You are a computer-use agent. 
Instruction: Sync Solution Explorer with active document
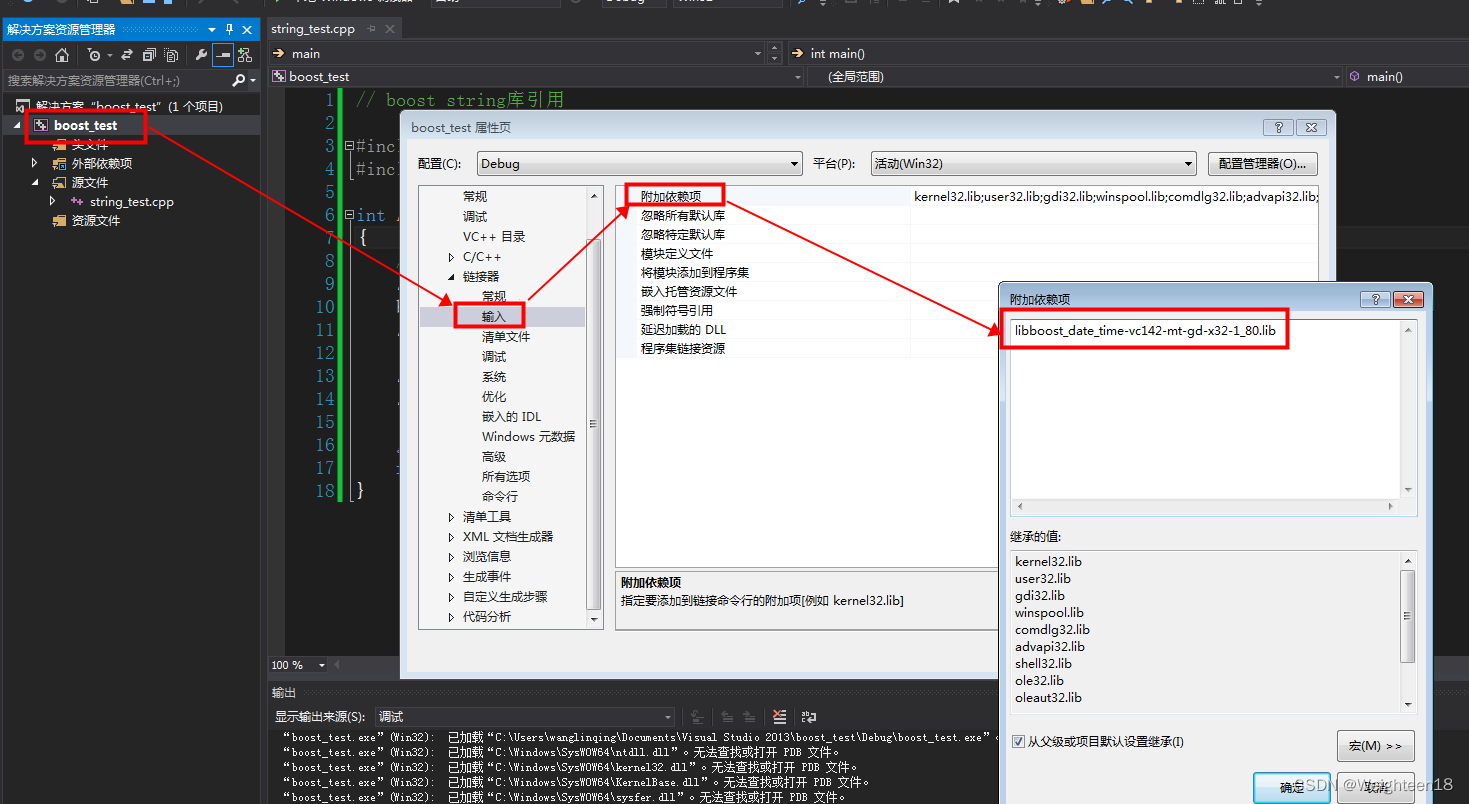coord(127,55)
